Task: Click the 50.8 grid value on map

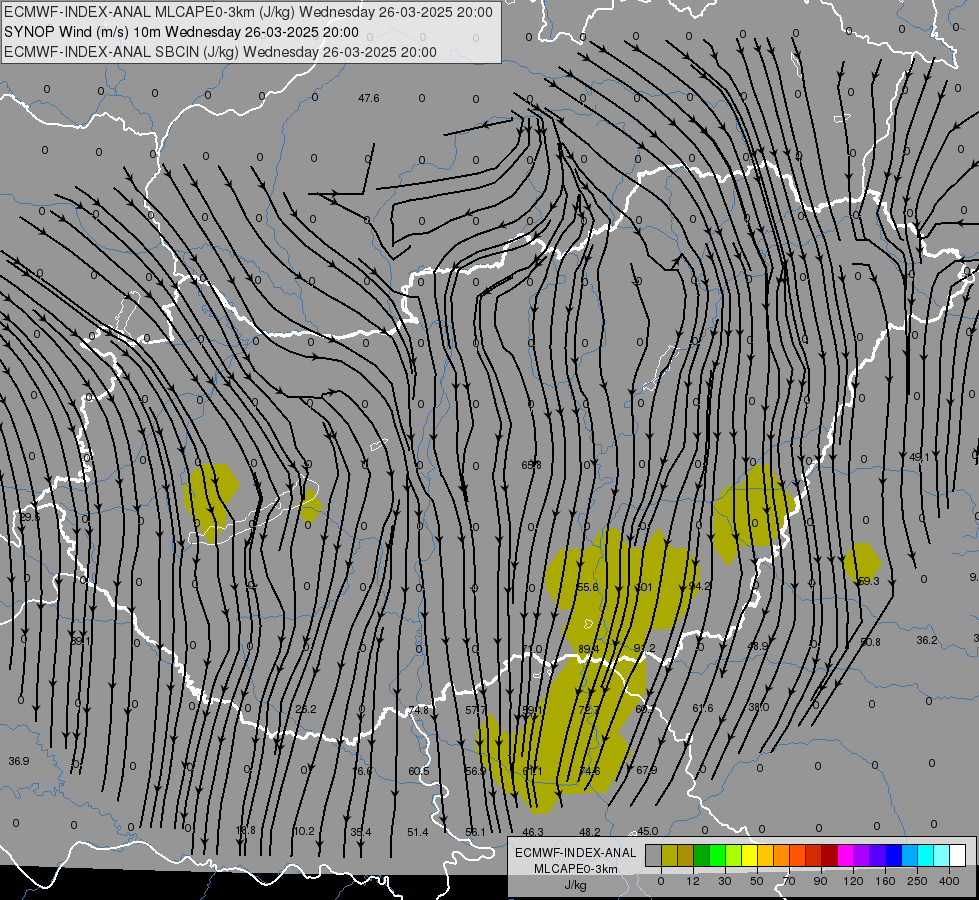Action: [x=870, y=642]
